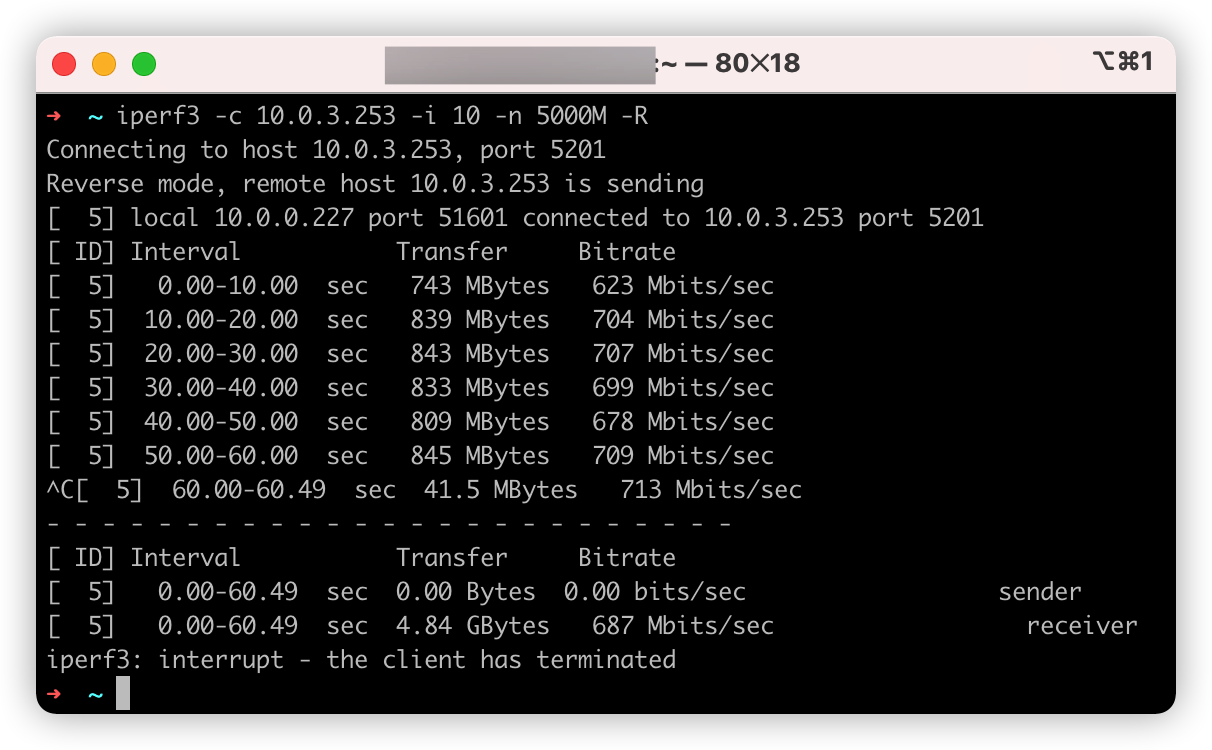Click the "Reverse mode" output line
This screenshot has width=1212, height=750.
click(x=375, y=184)
